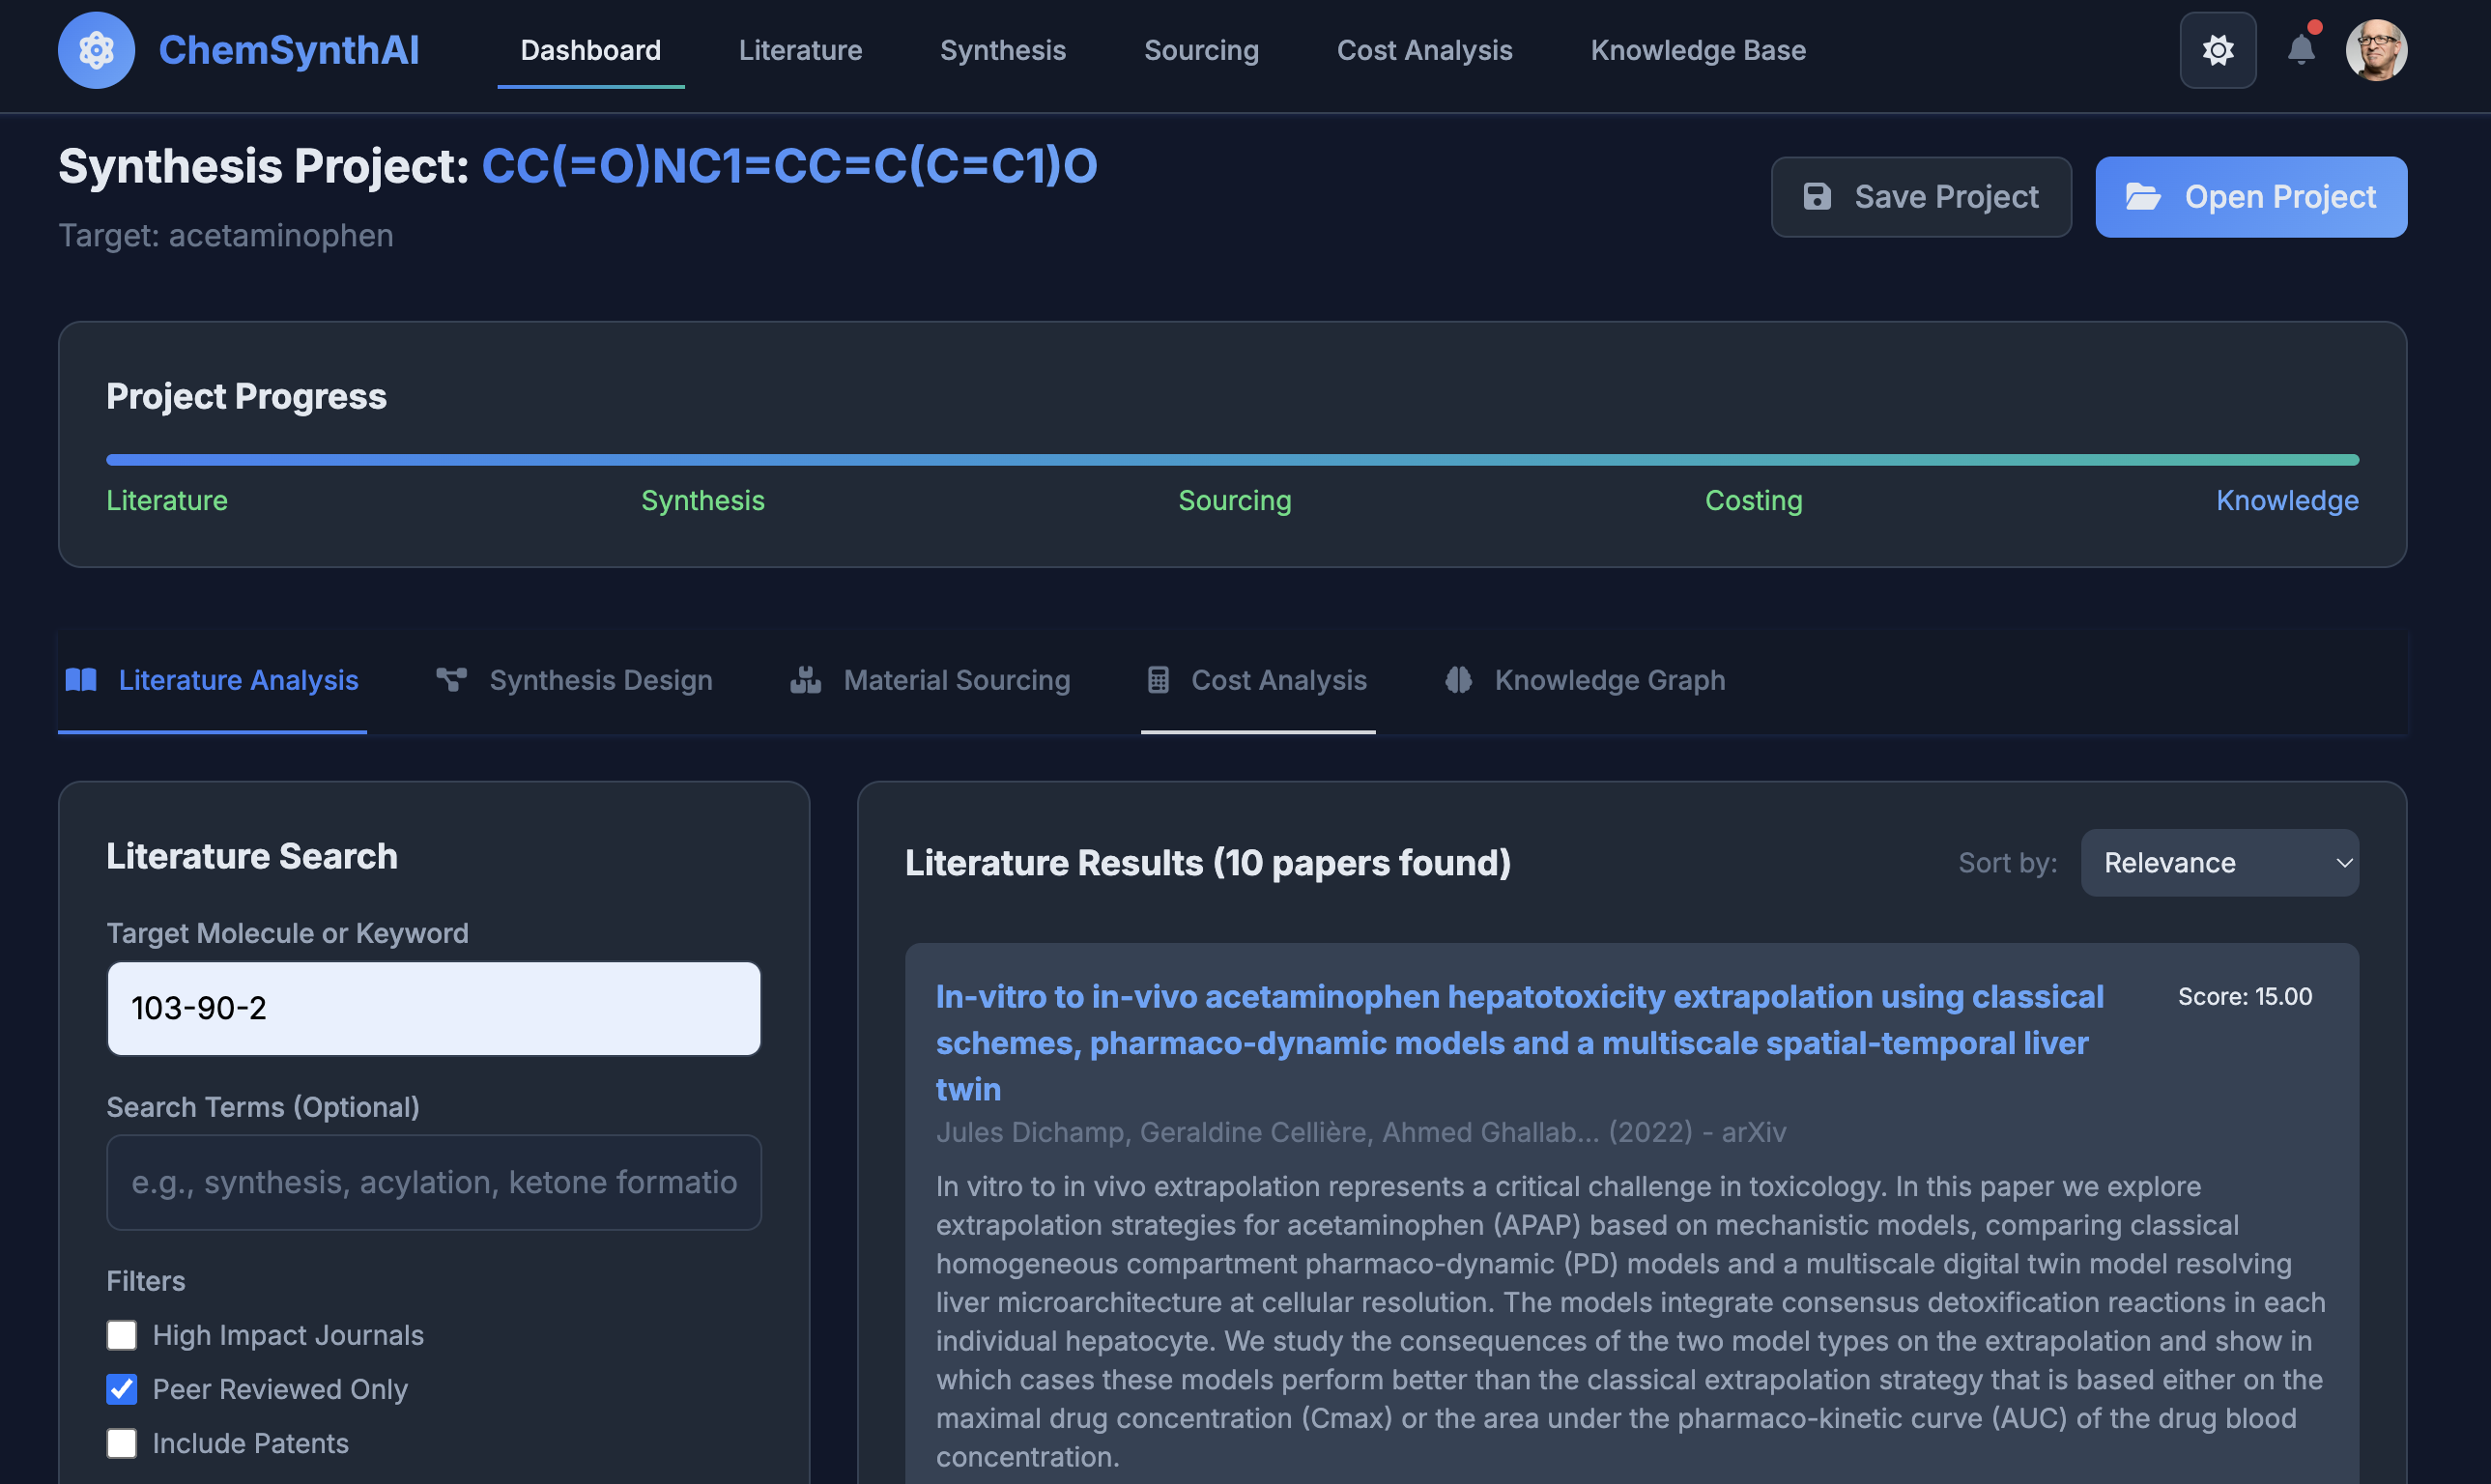The image size is (2491, 1484).
Task: Enable the High Impact Journals filter
Action: coord(121,1335)
